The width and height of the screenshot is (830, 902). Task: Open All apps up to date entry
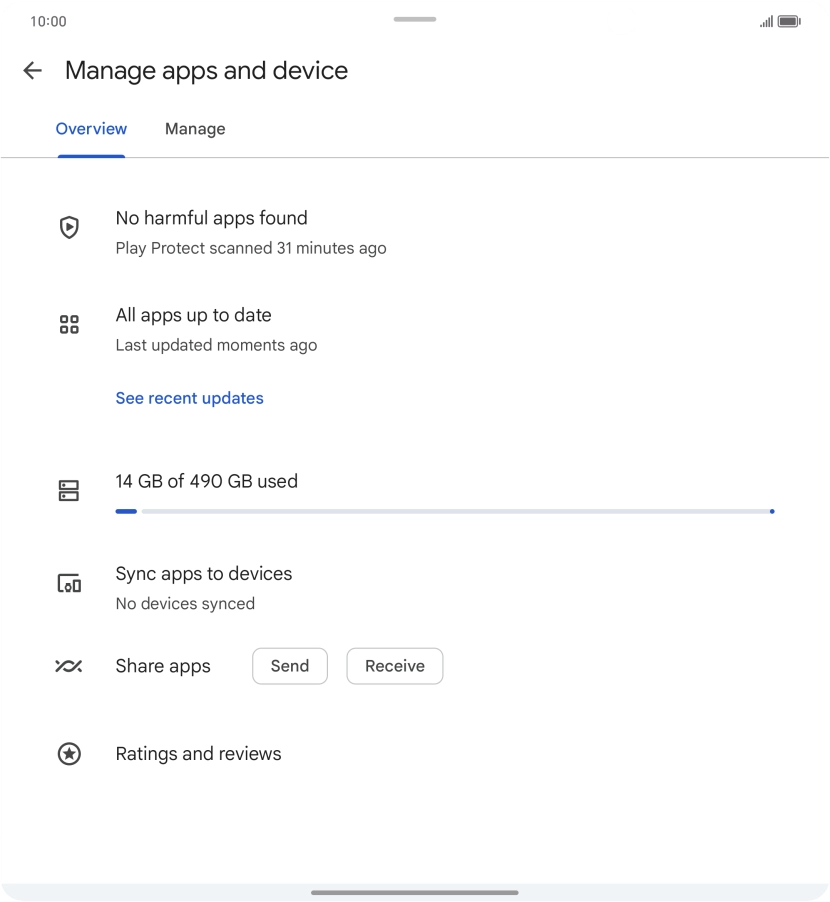pyautogui.click(x=193, y=315)
